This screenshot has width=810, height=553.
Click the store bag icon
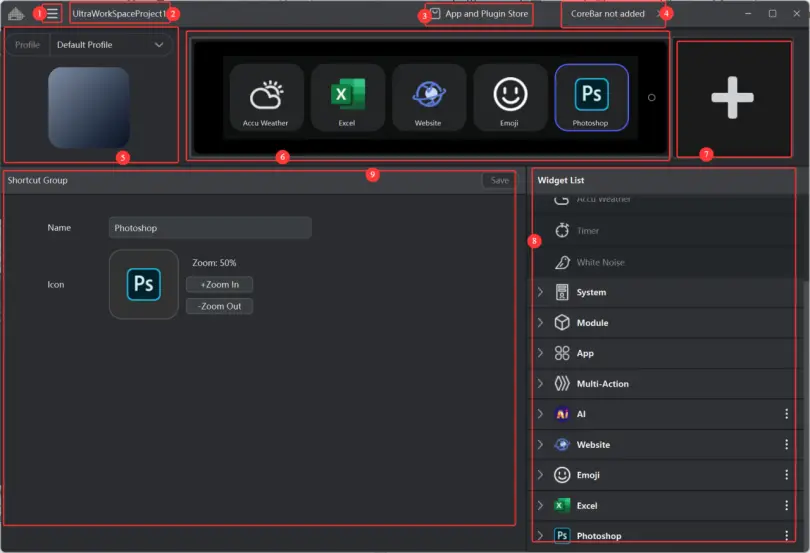pos(435,13)
